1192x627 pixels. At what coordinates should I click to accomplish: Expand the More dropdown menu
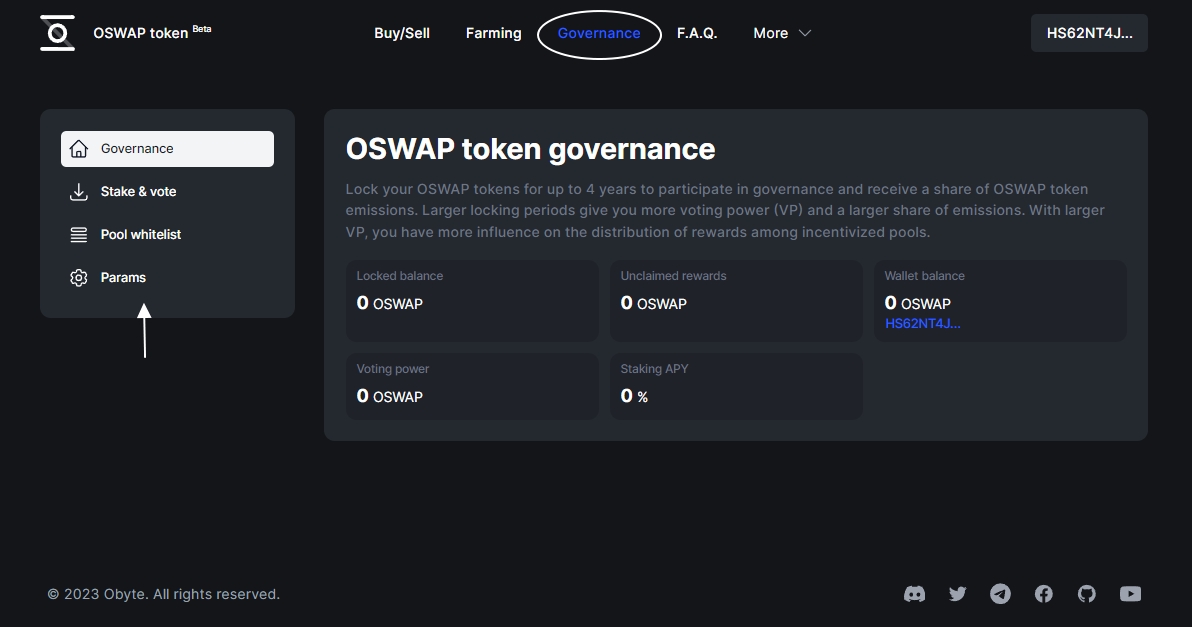(781, 33)
